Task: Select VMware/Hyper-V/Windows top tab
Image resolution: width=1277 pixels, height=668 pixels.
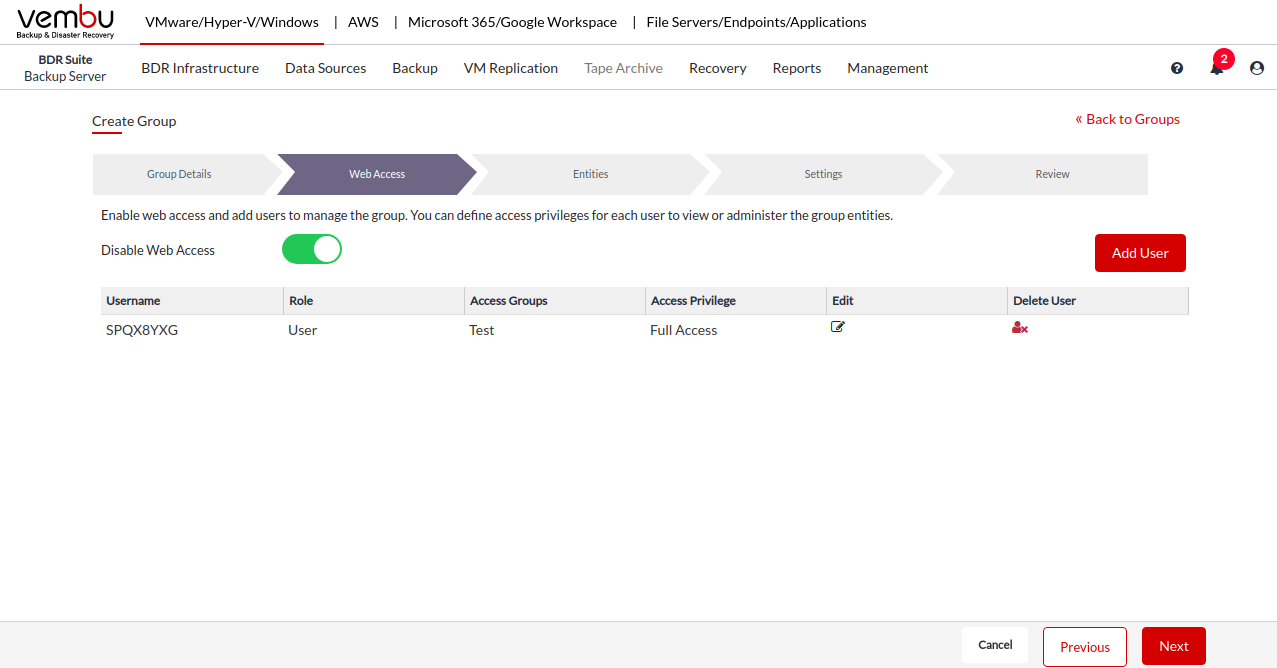Action: (x=232, y=22)
